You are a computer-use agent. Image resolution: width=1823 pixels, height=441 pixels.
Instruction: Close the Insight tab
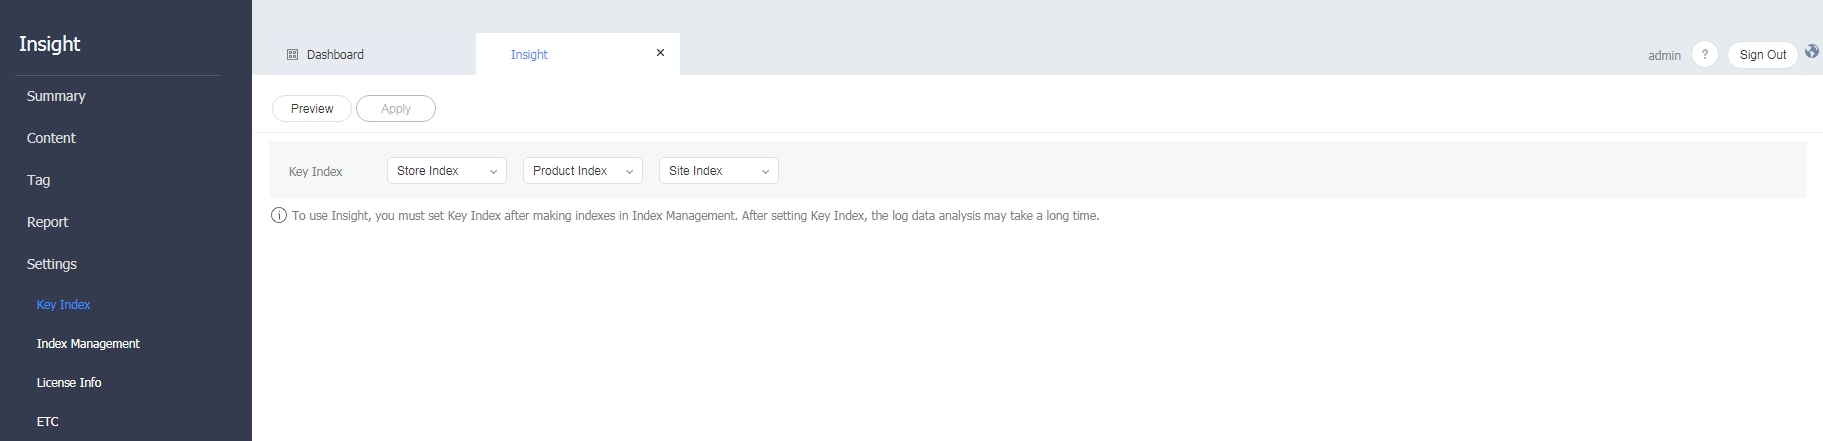pos(660,53)
